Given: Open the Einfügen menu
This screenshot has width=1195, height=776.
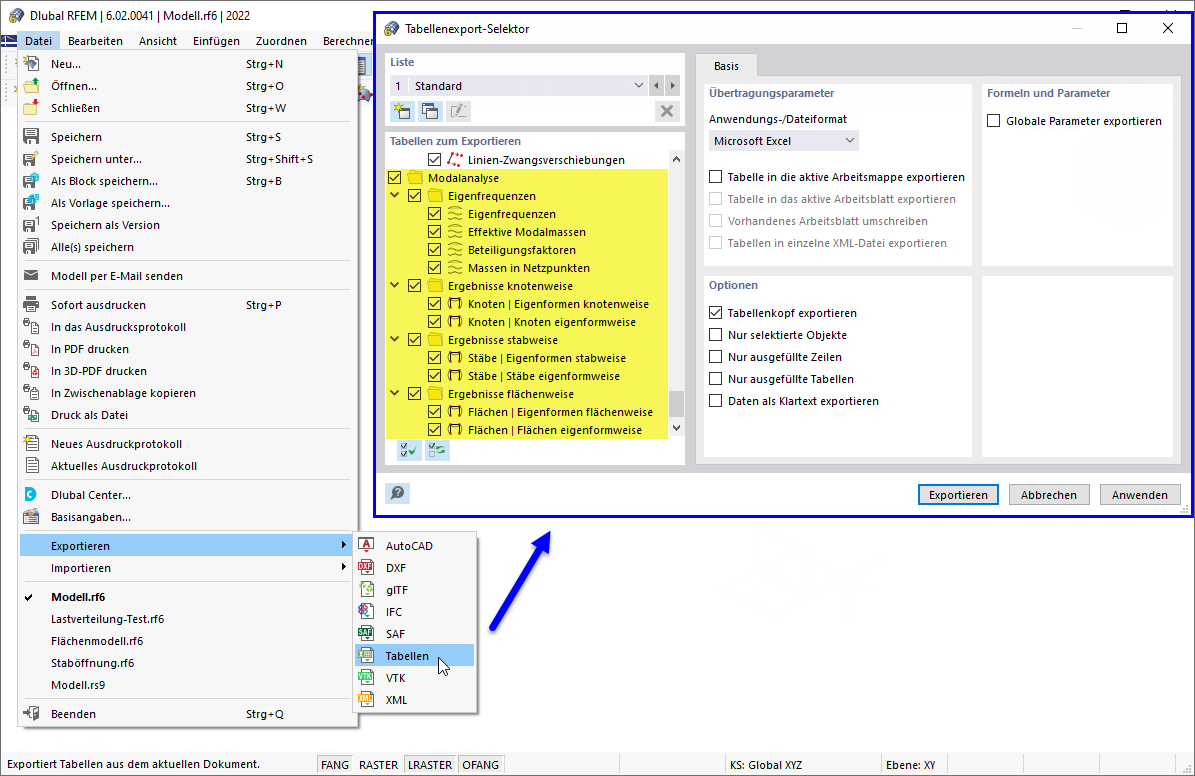Looking at the screenshot, I should point(216,41).
